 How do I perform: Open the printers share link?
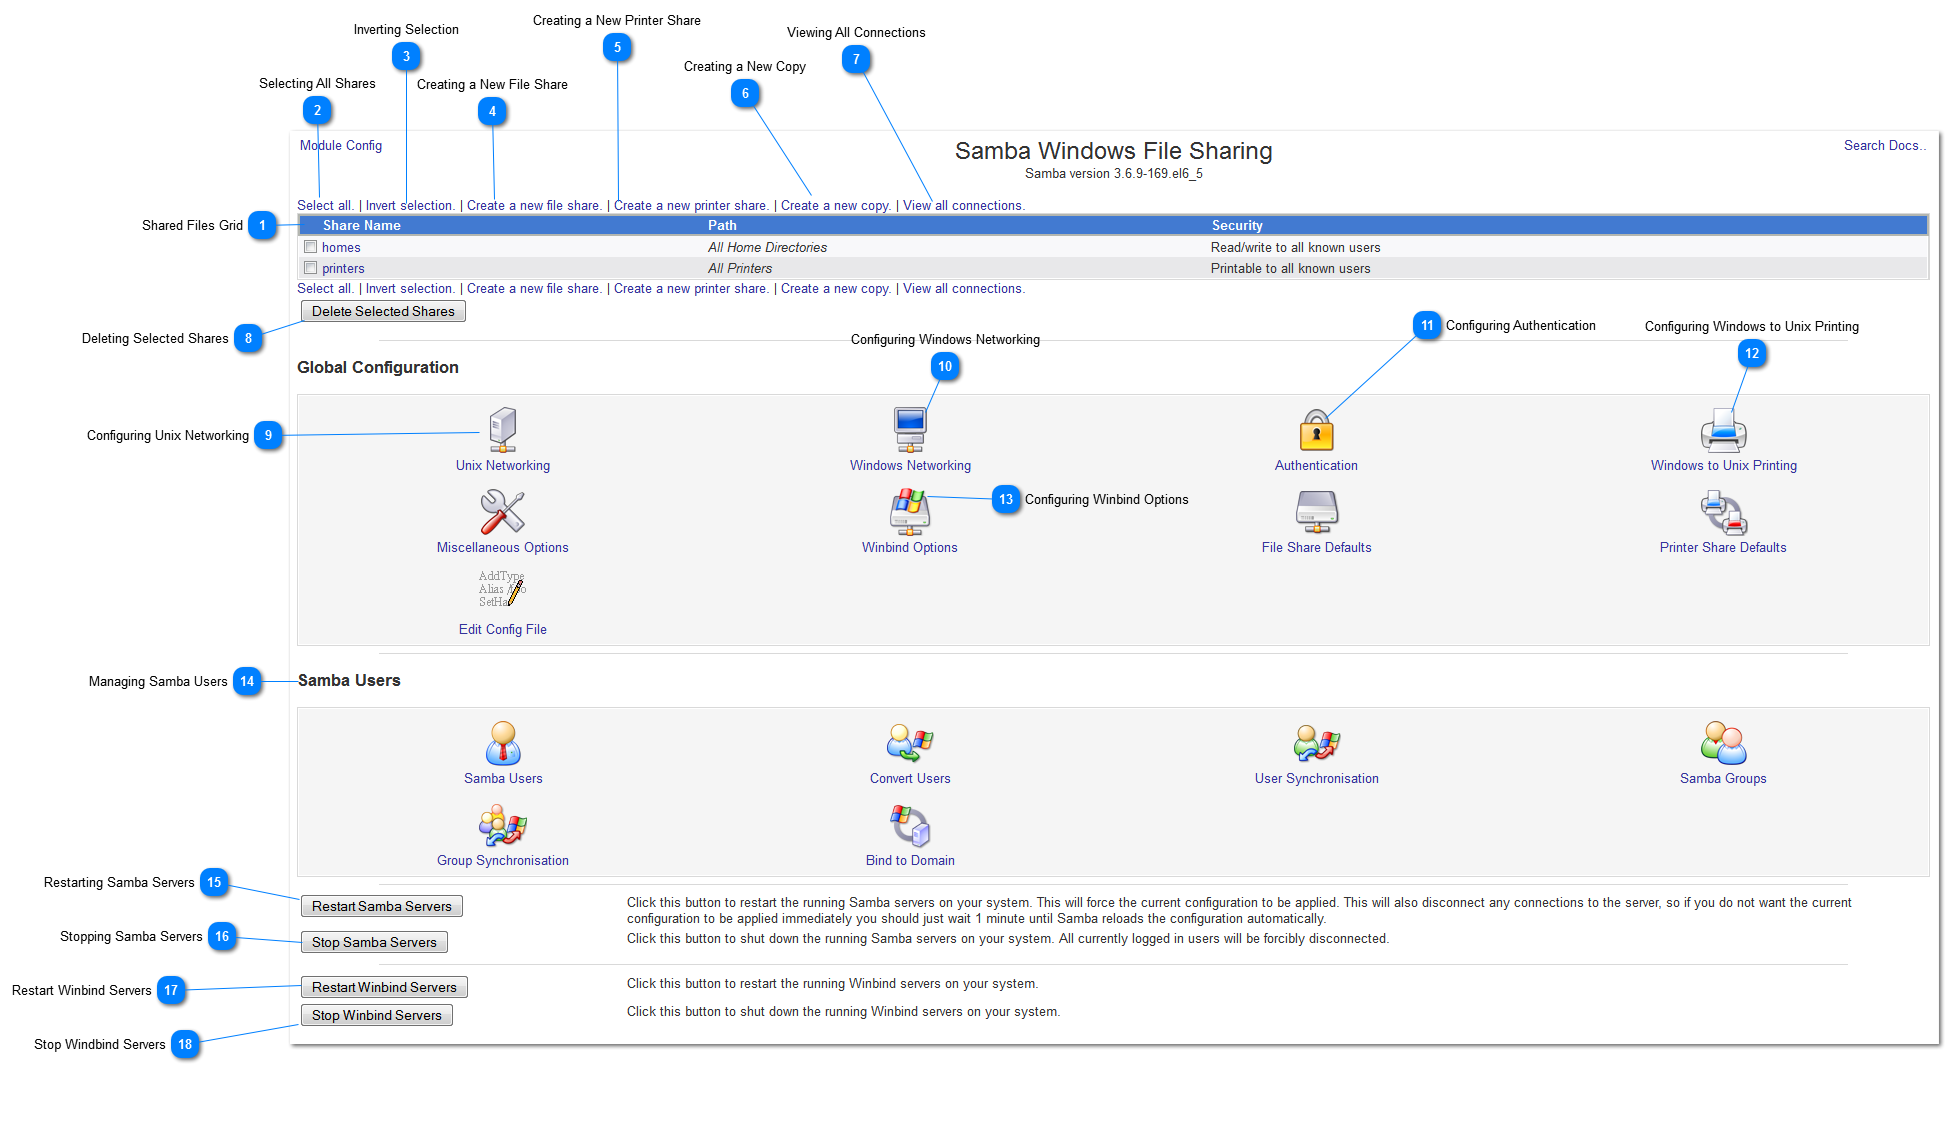click(x=343, y=269)
